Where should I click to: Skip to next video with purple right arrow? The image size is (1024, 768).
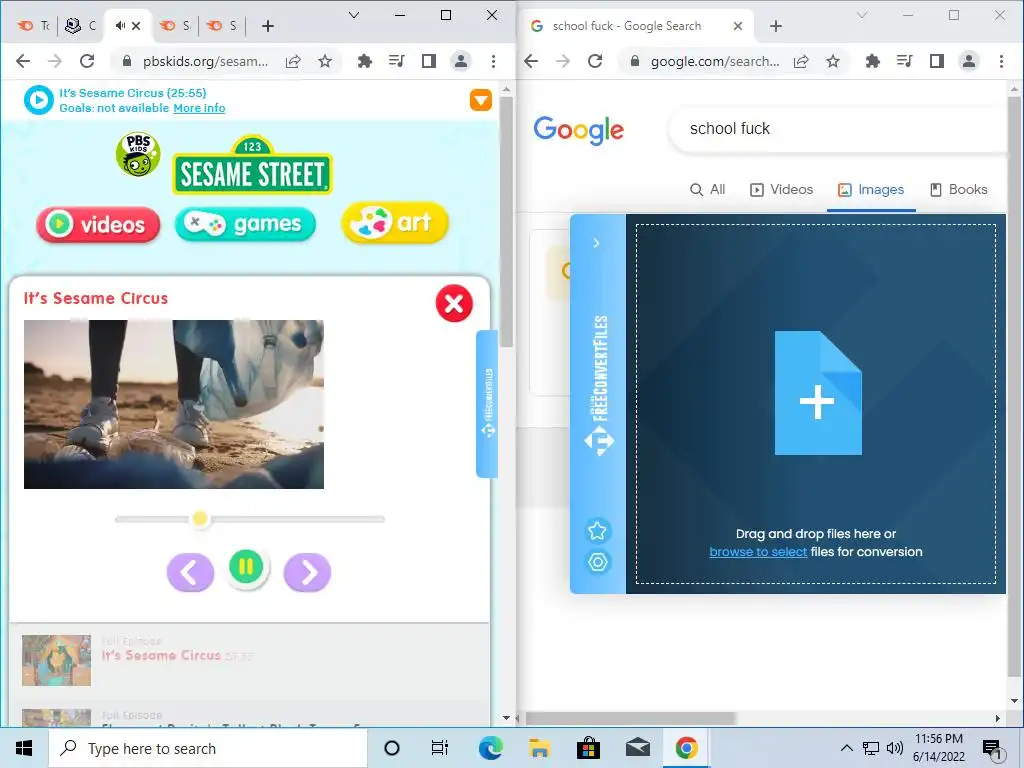[308, 573]
